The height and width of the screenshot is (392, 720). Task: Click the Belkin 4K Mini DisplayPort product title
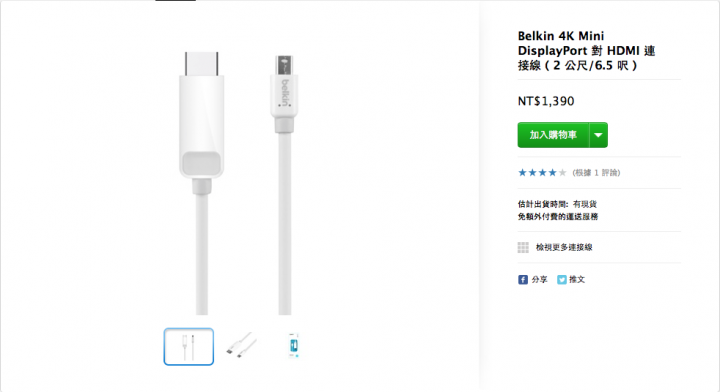586,50
